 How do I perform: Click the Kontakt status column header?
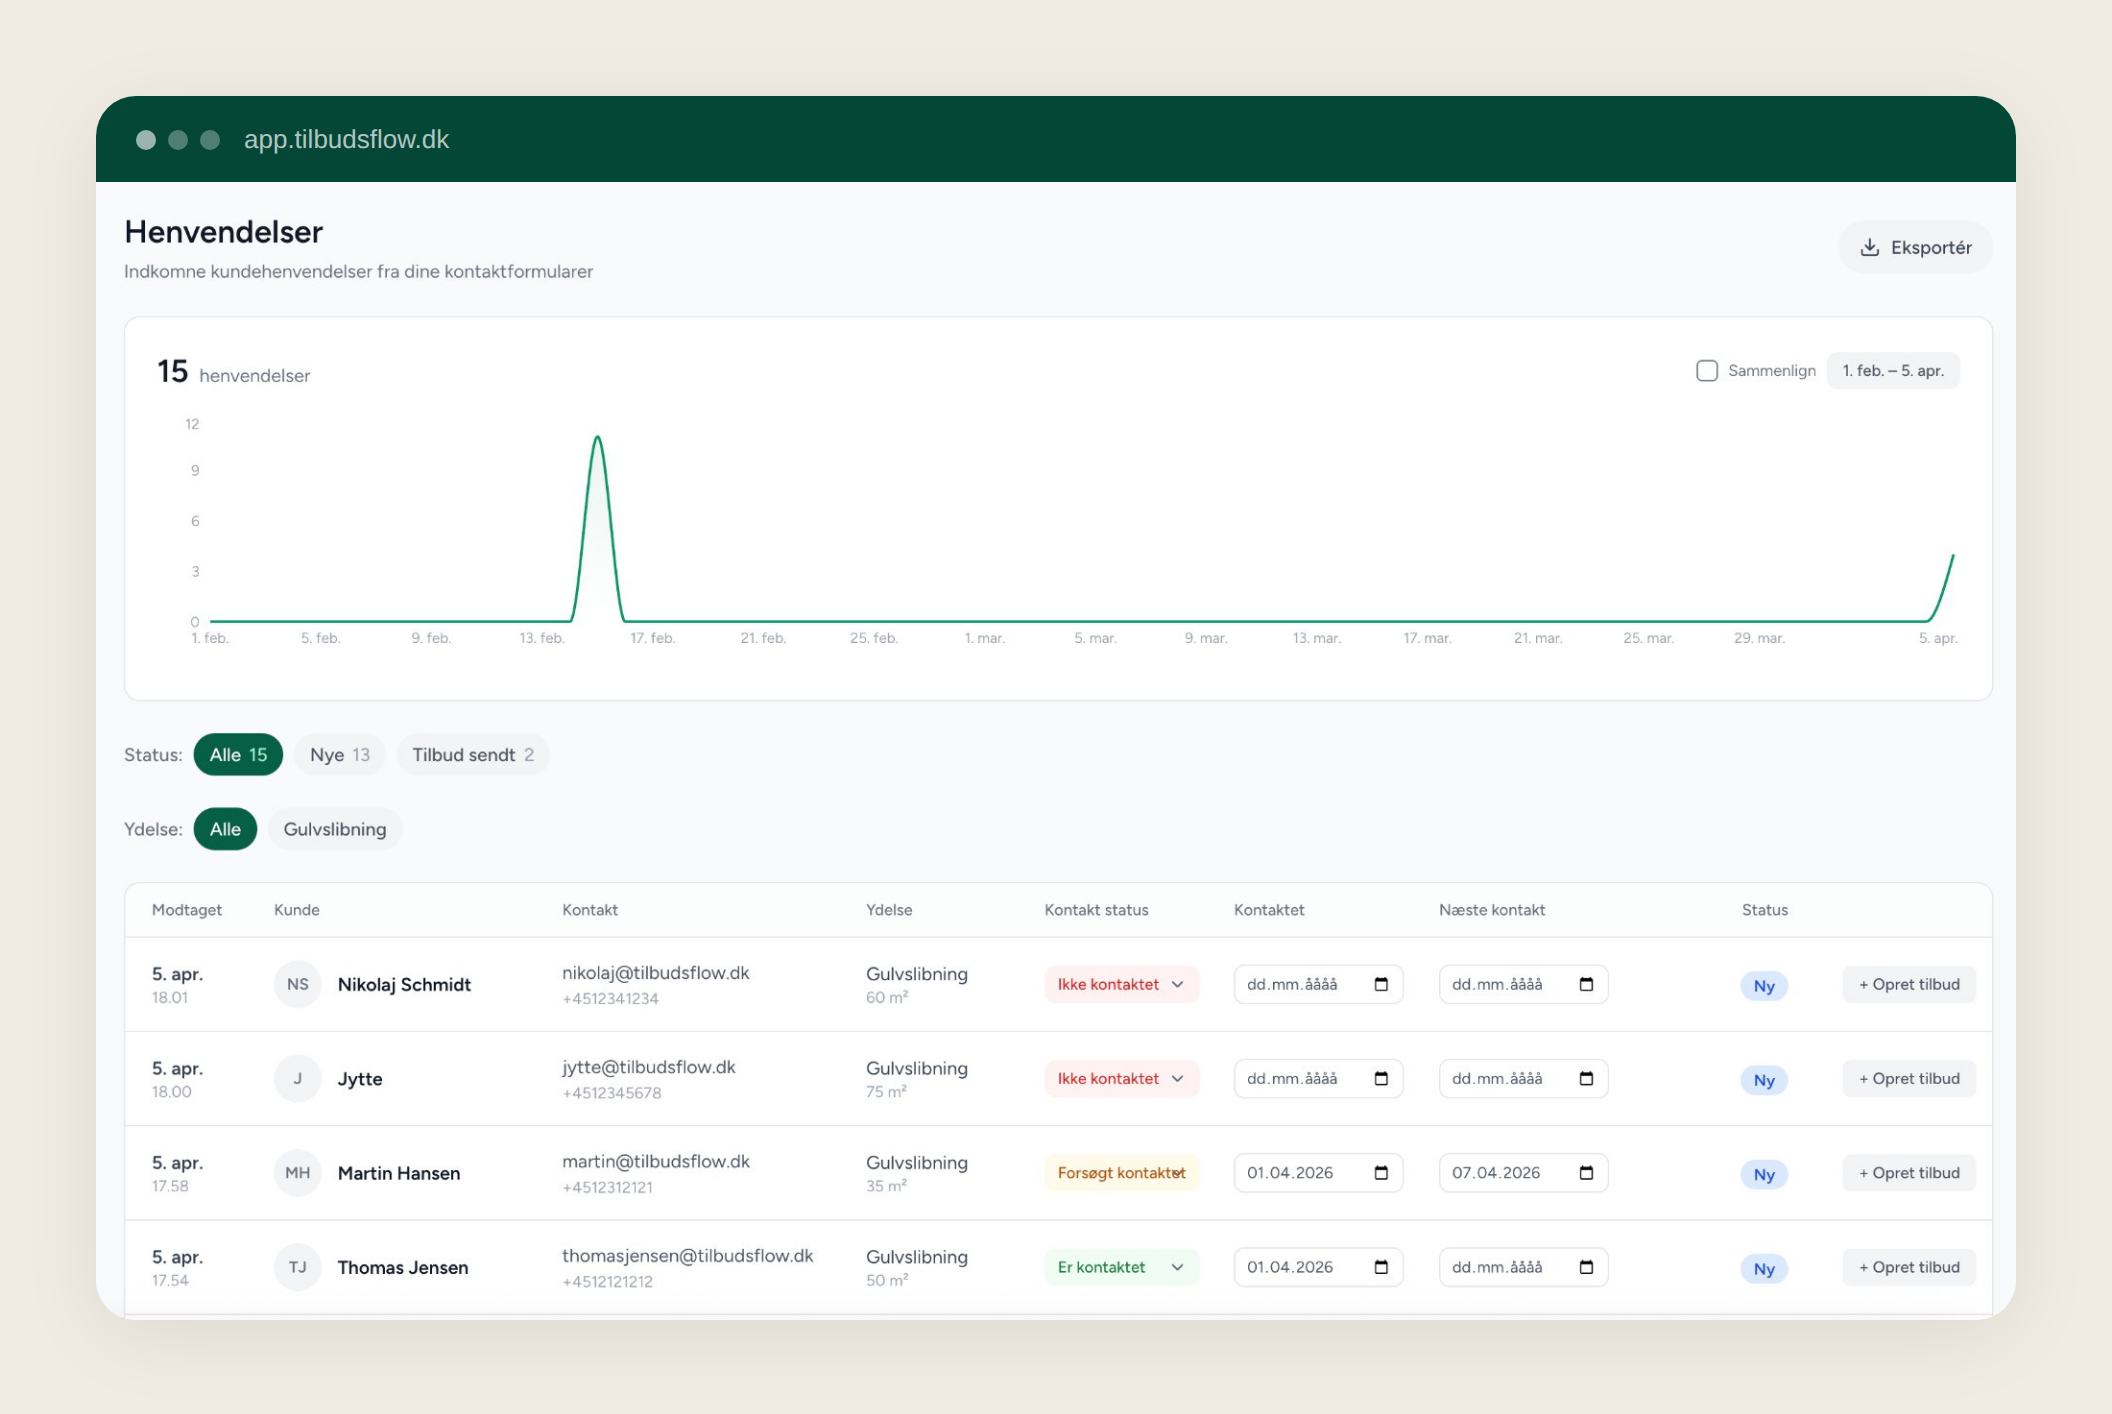pyautogui.click(x=1096, y=910)
